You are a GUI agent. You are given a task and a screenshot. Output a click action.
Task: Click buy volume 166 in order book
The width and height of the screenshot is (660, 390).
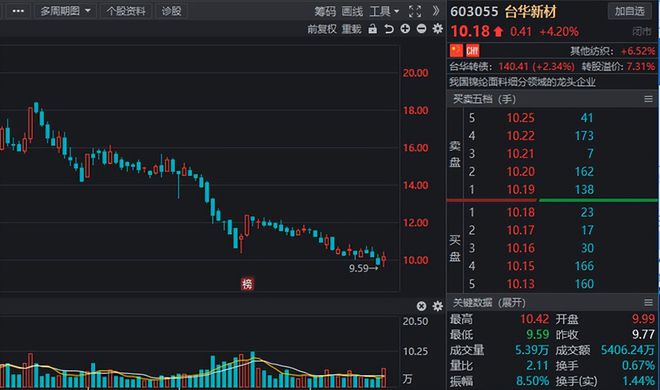click(584, 266)
